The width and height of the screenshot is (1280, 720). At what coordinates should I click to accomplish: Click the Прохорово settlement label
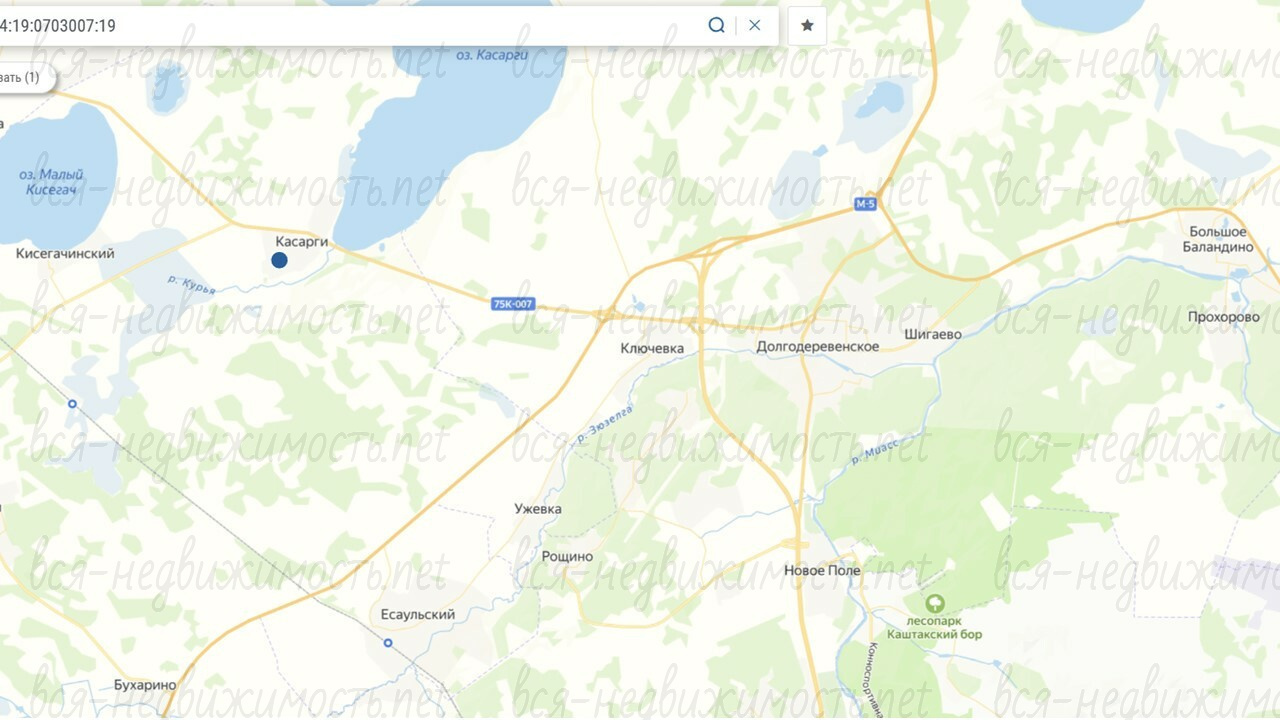[1224, 318]
